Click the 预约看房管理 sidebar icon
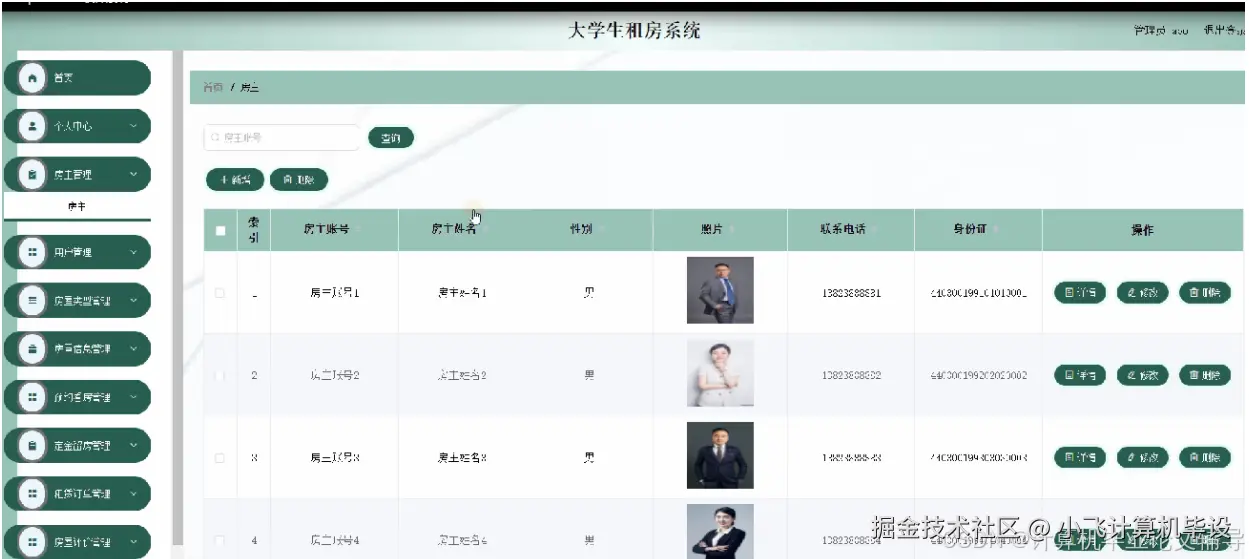Image resolution: width=1249 pixels, height=559 pixels. click(32, 397)
